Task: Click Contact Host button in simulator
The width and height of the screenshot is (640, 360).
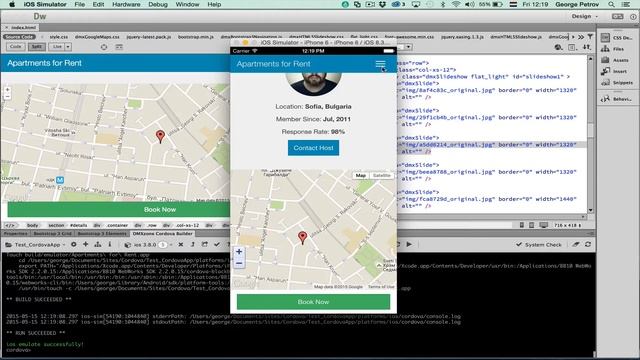Action: click(313, 148)
